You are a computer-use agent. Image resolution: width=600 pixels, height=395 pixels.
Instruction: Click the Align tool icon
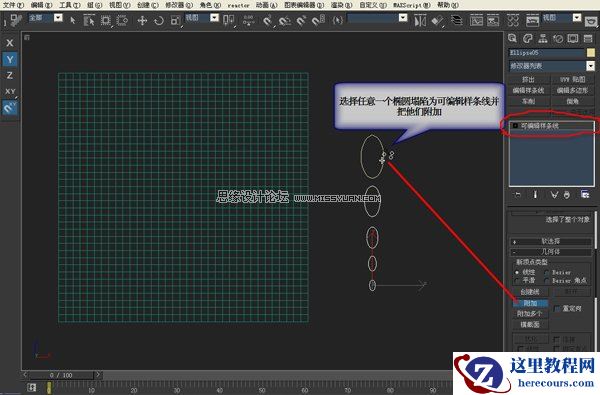(437, 20)
